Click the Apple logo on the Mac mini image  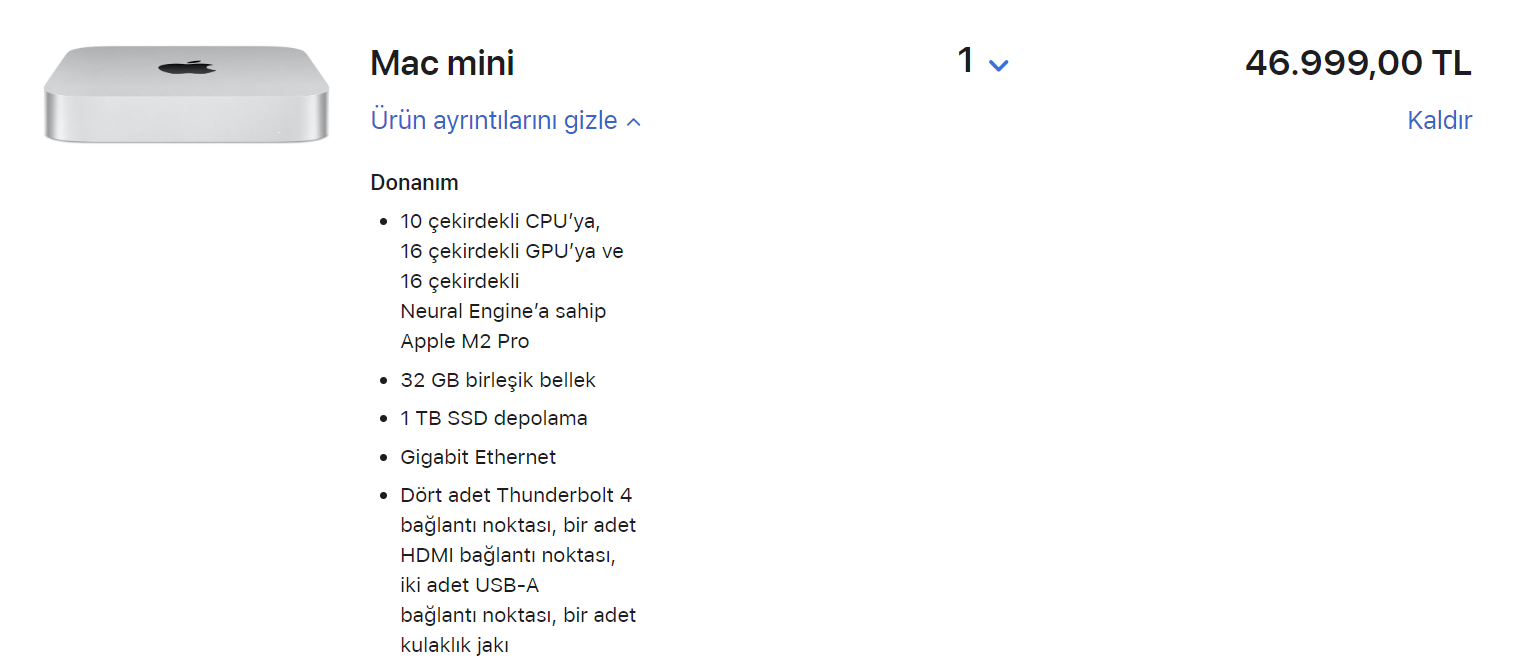pyautogui.click(x=186, y=67)
